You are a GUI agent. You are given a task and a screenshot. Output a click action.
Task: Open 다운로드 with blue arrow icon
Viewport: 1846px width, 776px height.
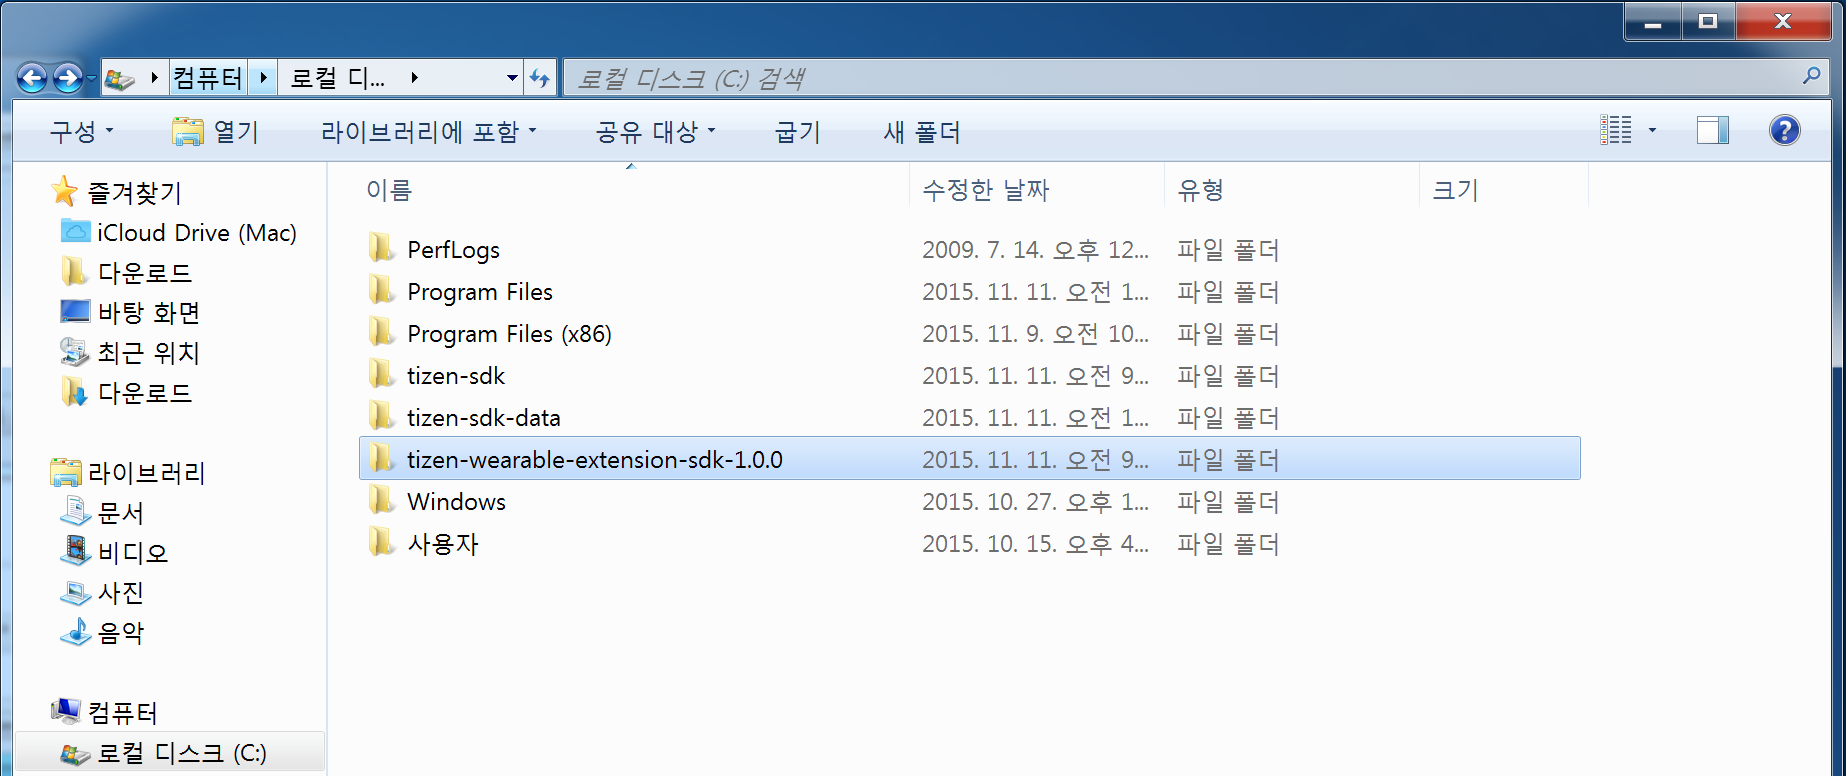coord(126,392)
